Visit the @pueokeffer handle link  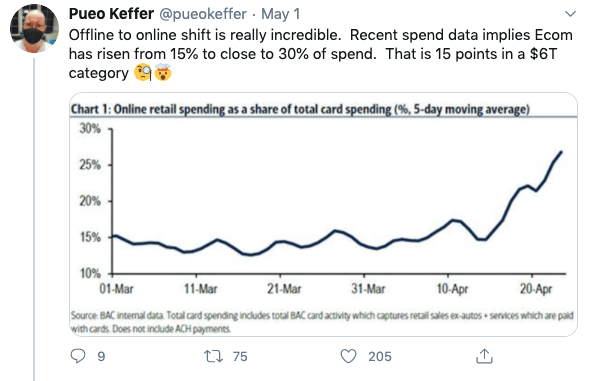pyautogui.click(x=203, y=14)
